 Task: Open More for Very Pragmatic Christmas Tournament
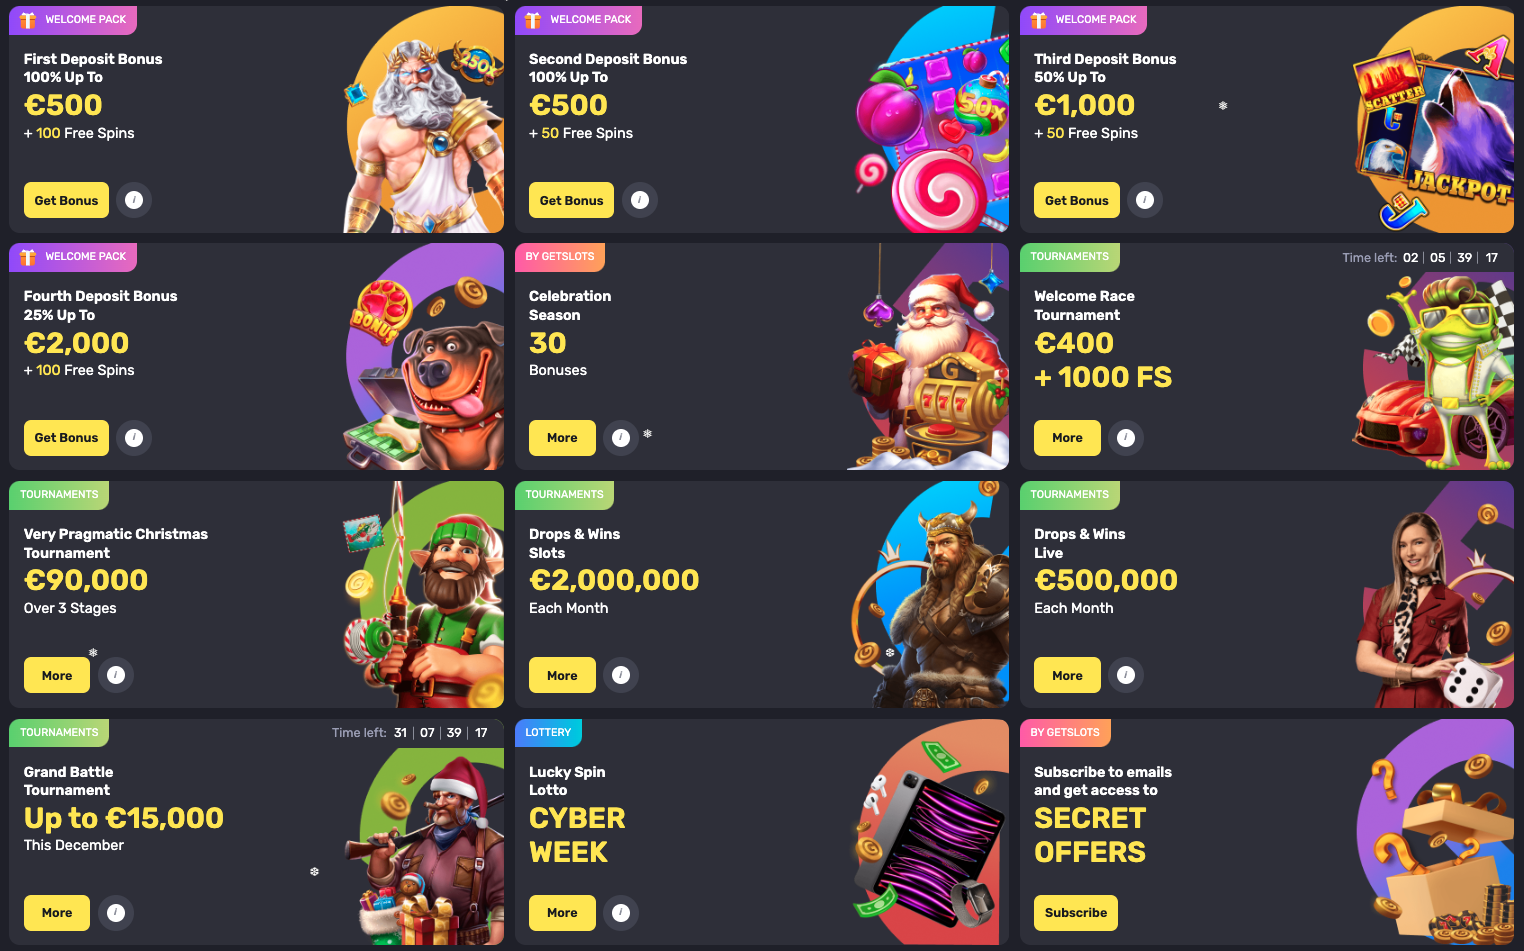(57, 675)
